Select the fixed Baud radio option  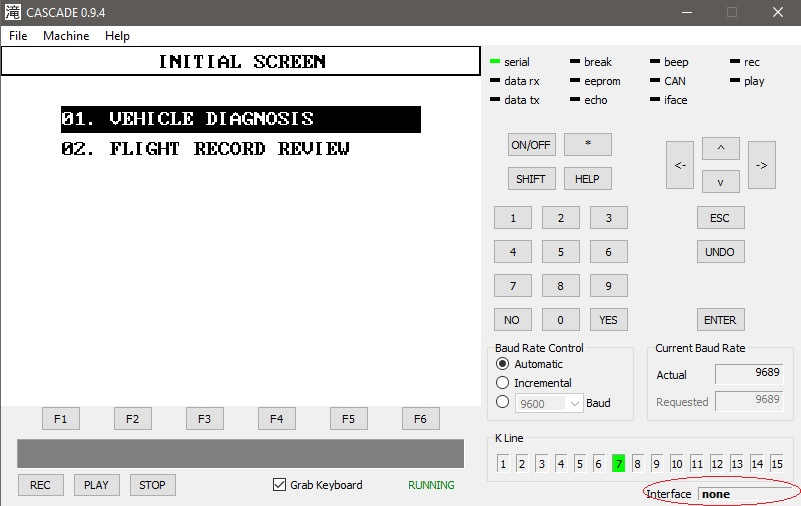503,402
